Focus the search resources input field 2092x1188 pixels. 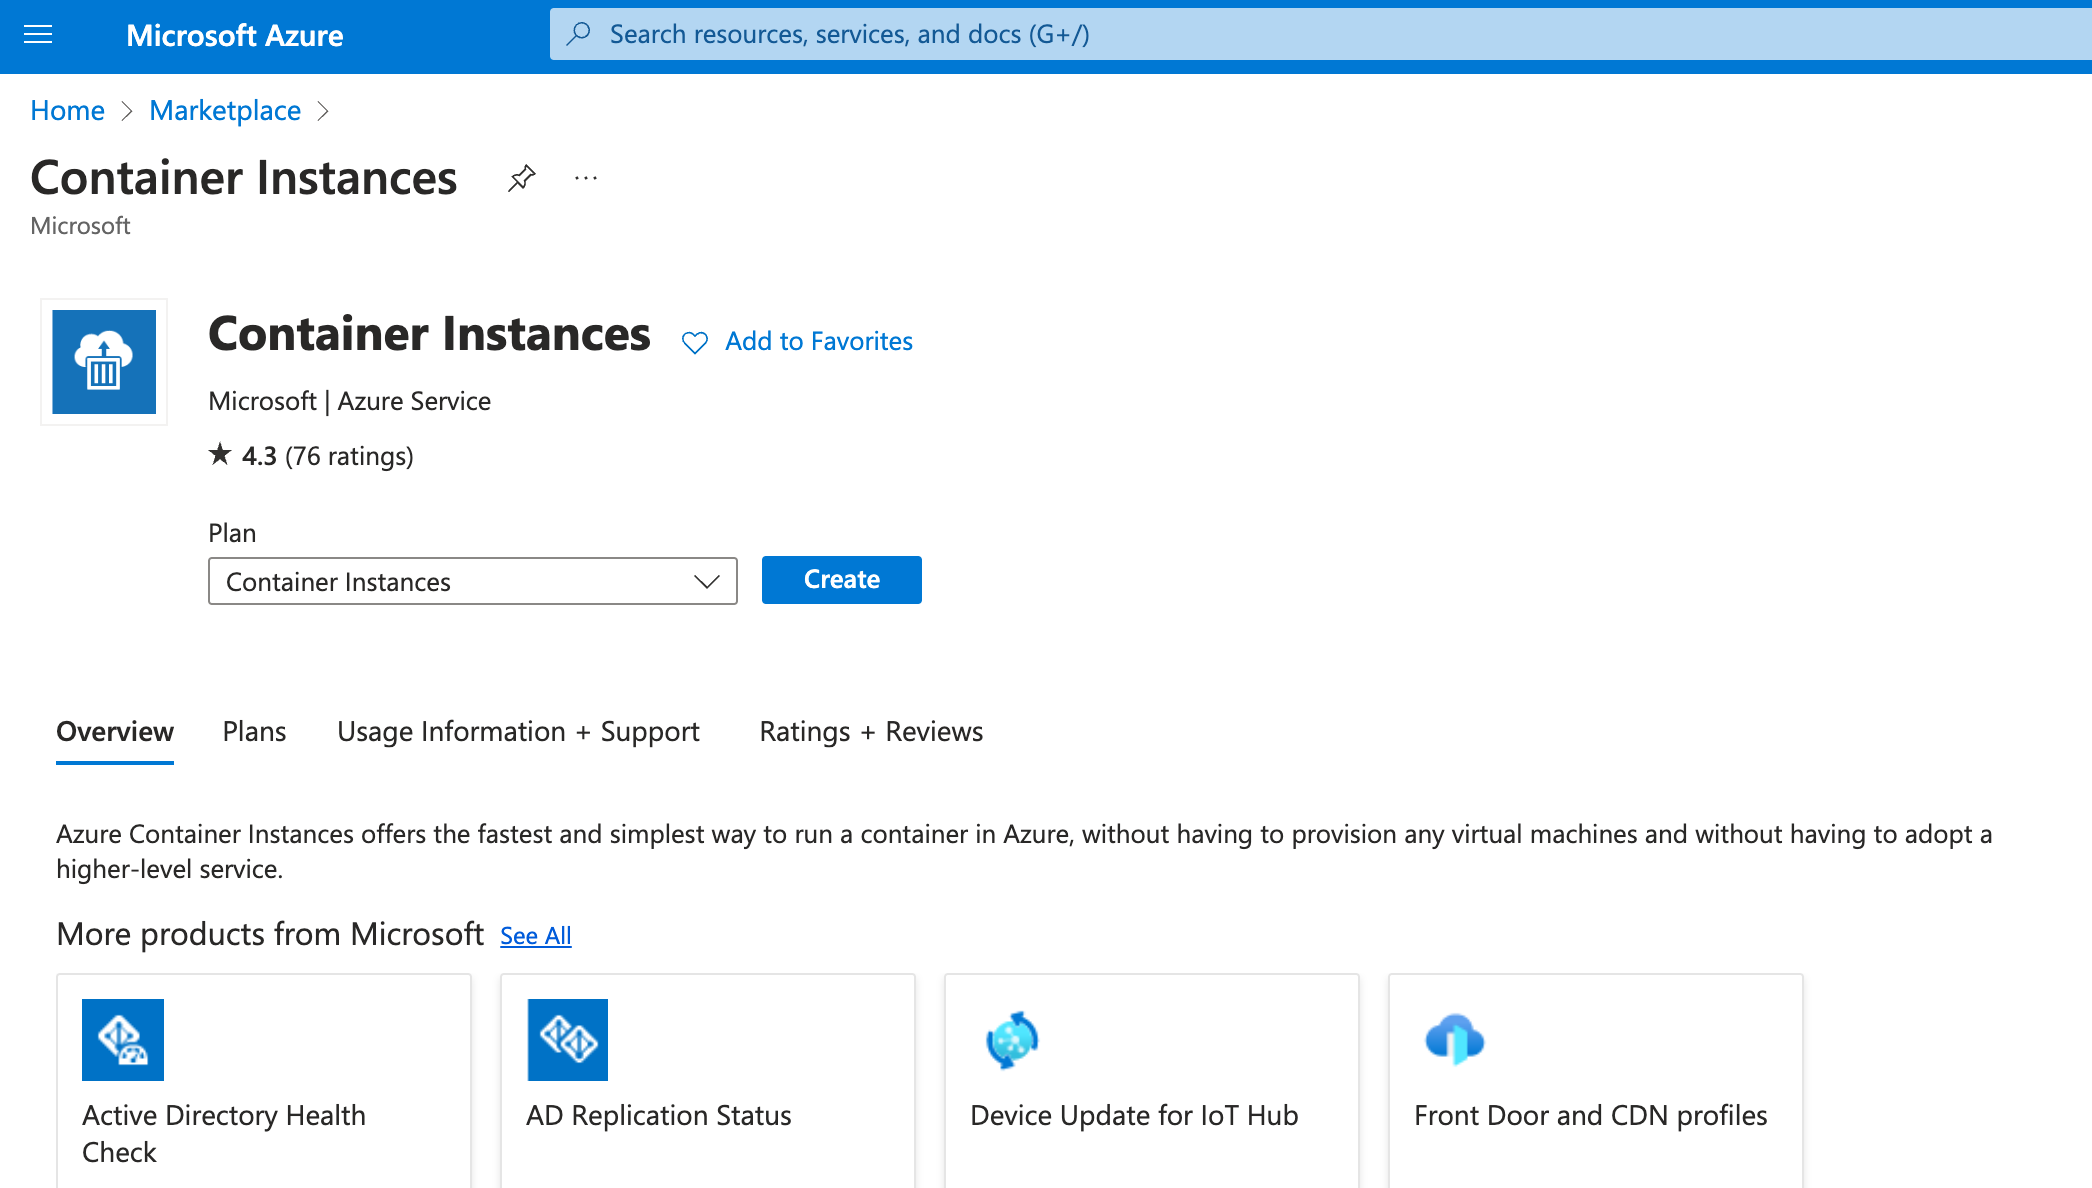click(1300, 34)
